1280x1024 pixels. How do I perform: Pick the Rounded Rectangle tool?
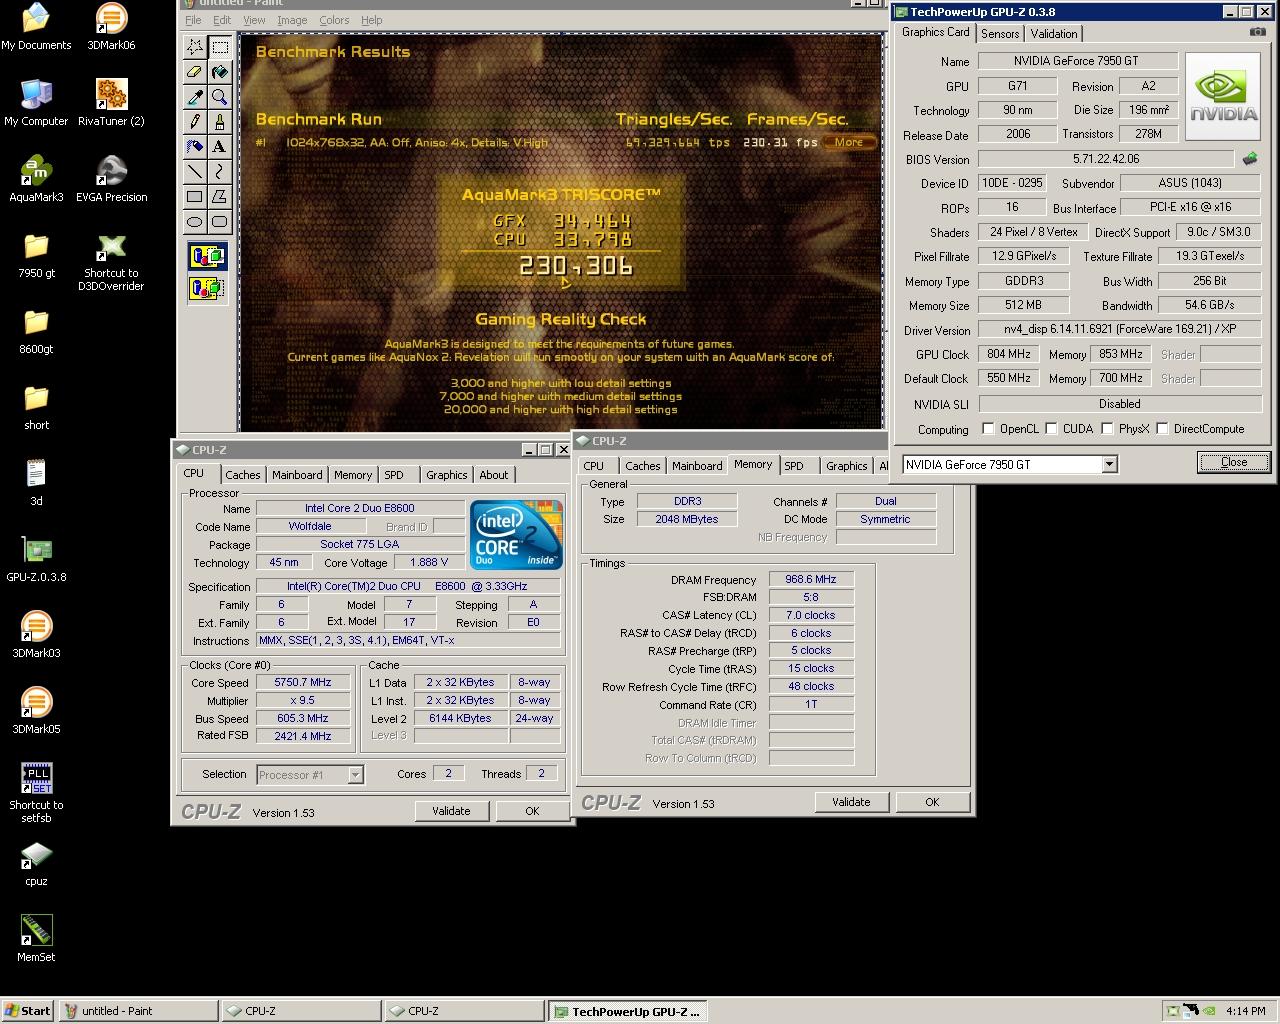pyautogui.click(x=220, y=221)
